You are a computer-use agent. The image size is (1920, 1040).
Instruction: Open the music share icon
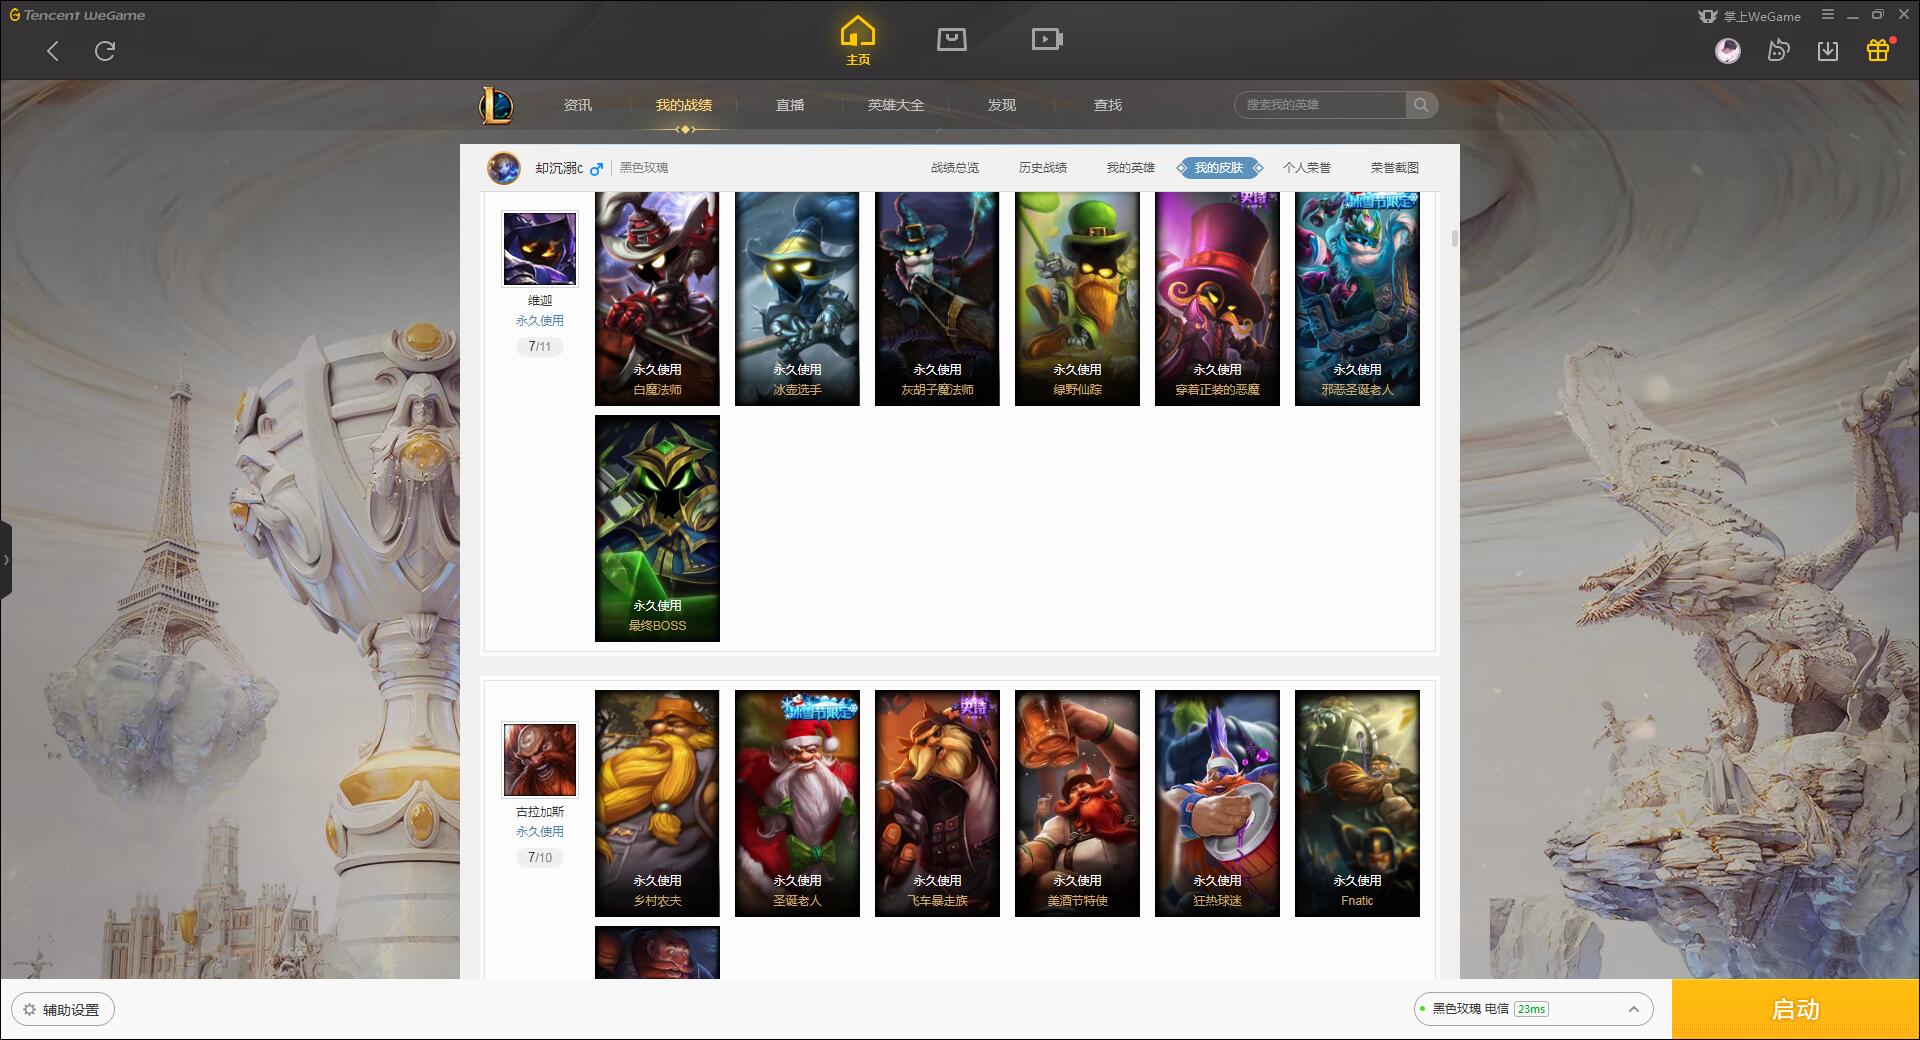pyautogui.click(x=1778, y=50)
